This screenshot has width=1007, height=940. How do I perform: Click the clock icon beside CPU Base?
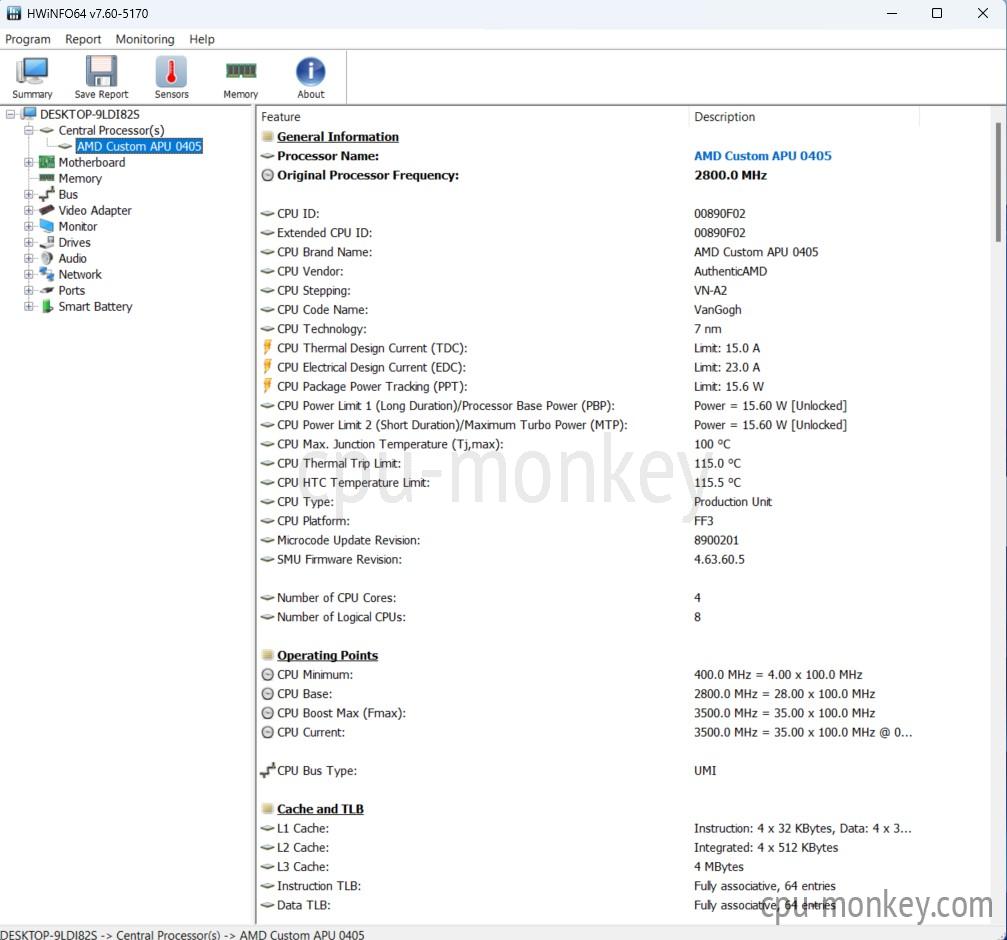268,693
